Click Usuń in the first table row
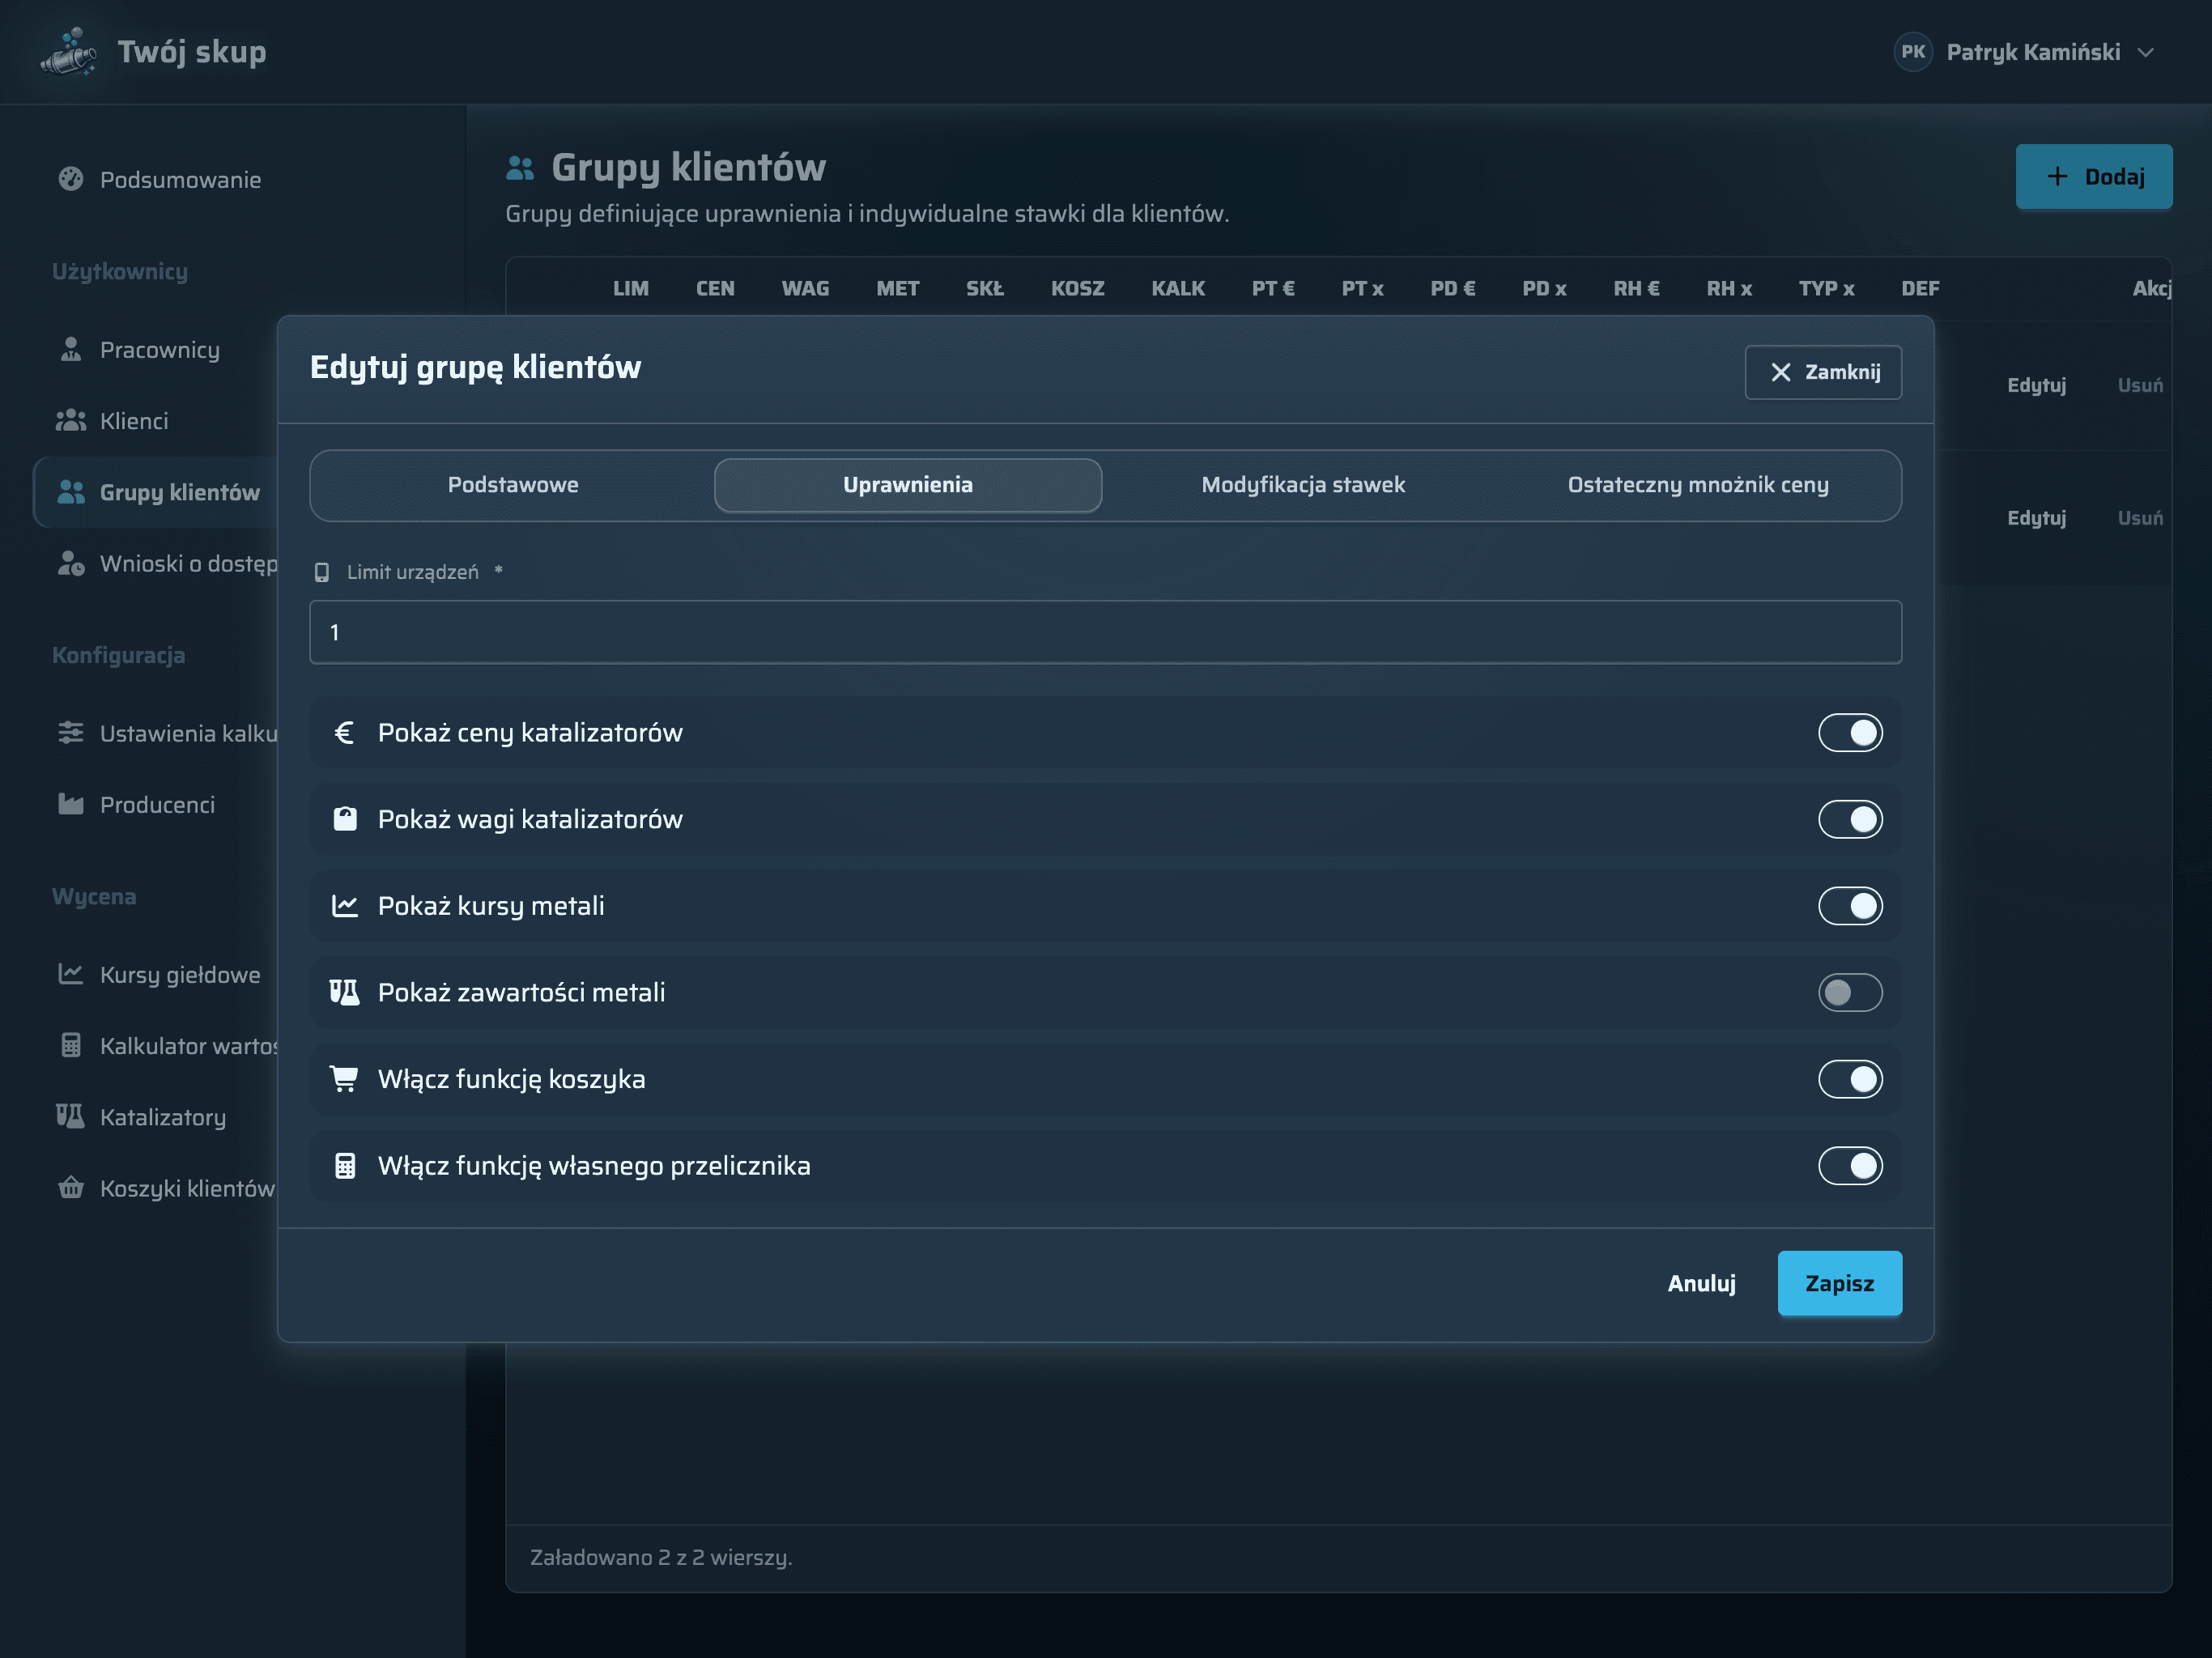Screen dimensions: 2212x1658 2140,385
